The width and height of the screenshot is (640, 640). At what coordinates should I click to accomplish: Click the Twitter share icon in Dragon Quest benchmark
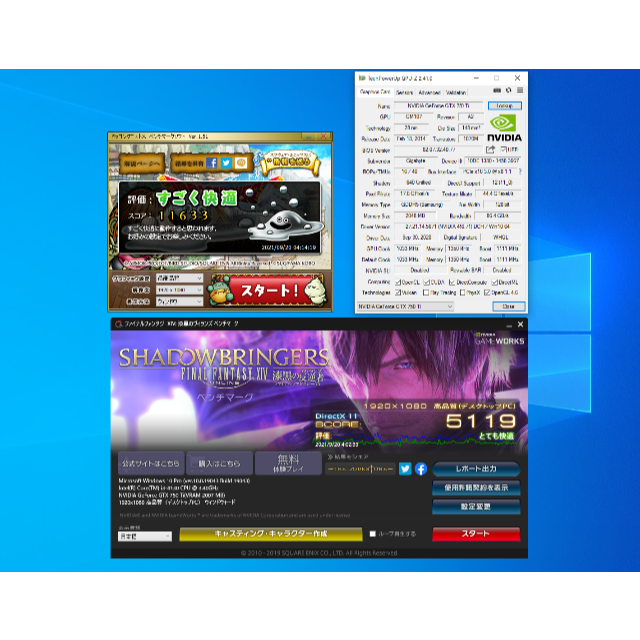tap(226, 163)
